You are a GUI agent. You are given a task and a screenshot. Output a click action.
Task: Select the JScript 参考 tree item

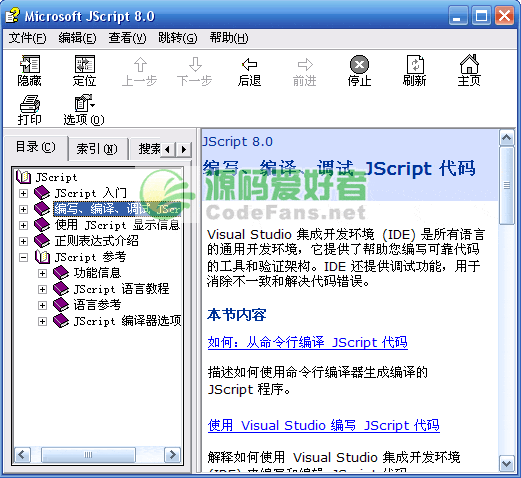[x=90, y=257]
